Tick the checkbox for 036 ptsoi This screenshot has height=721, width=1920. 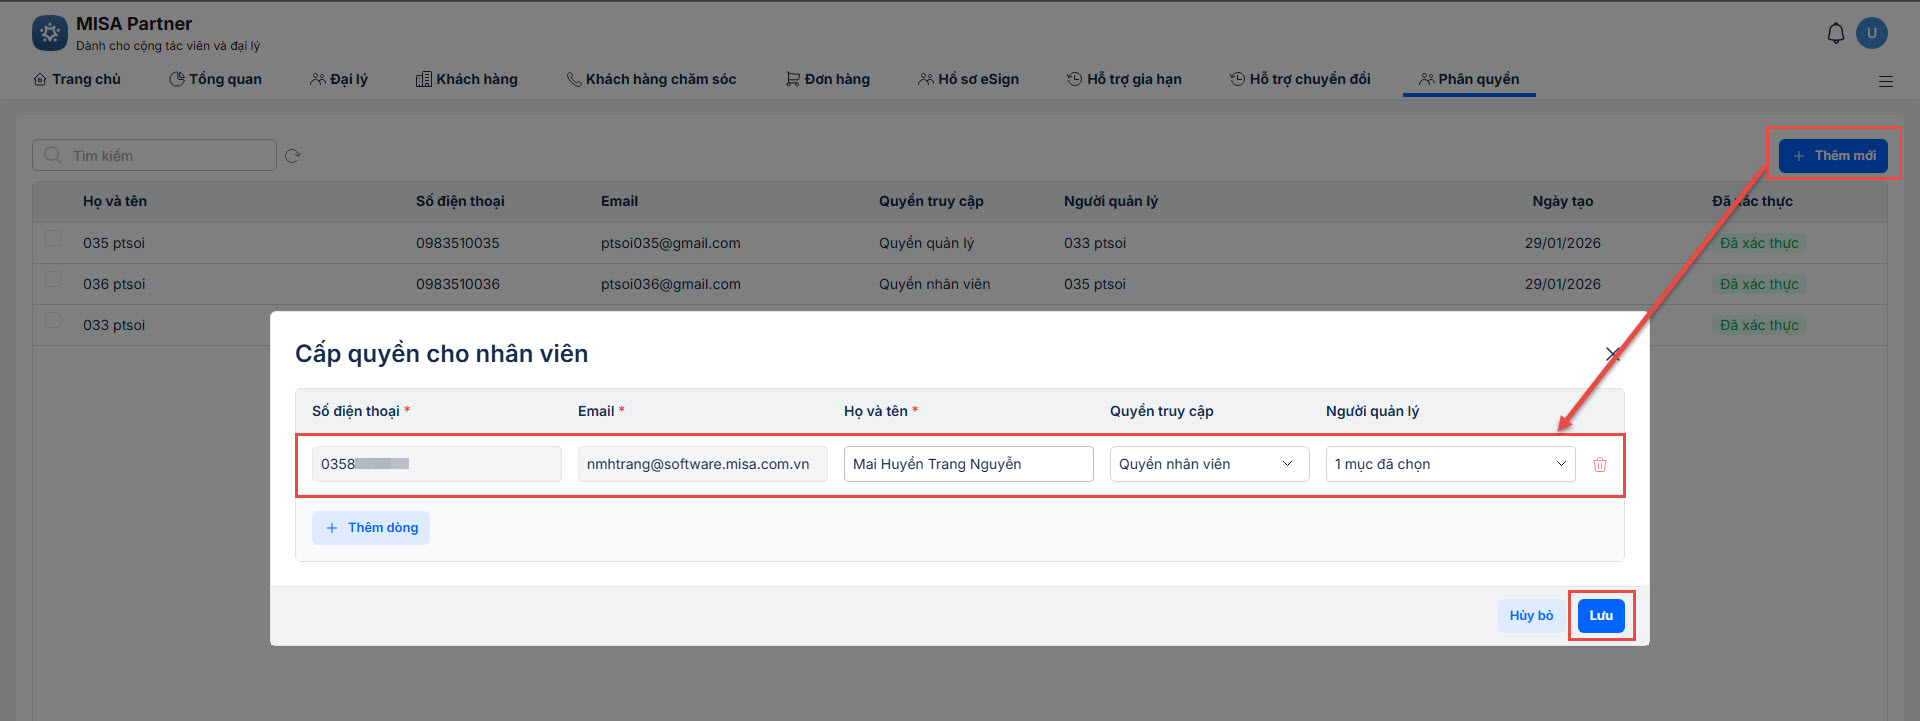click(53, 279)
